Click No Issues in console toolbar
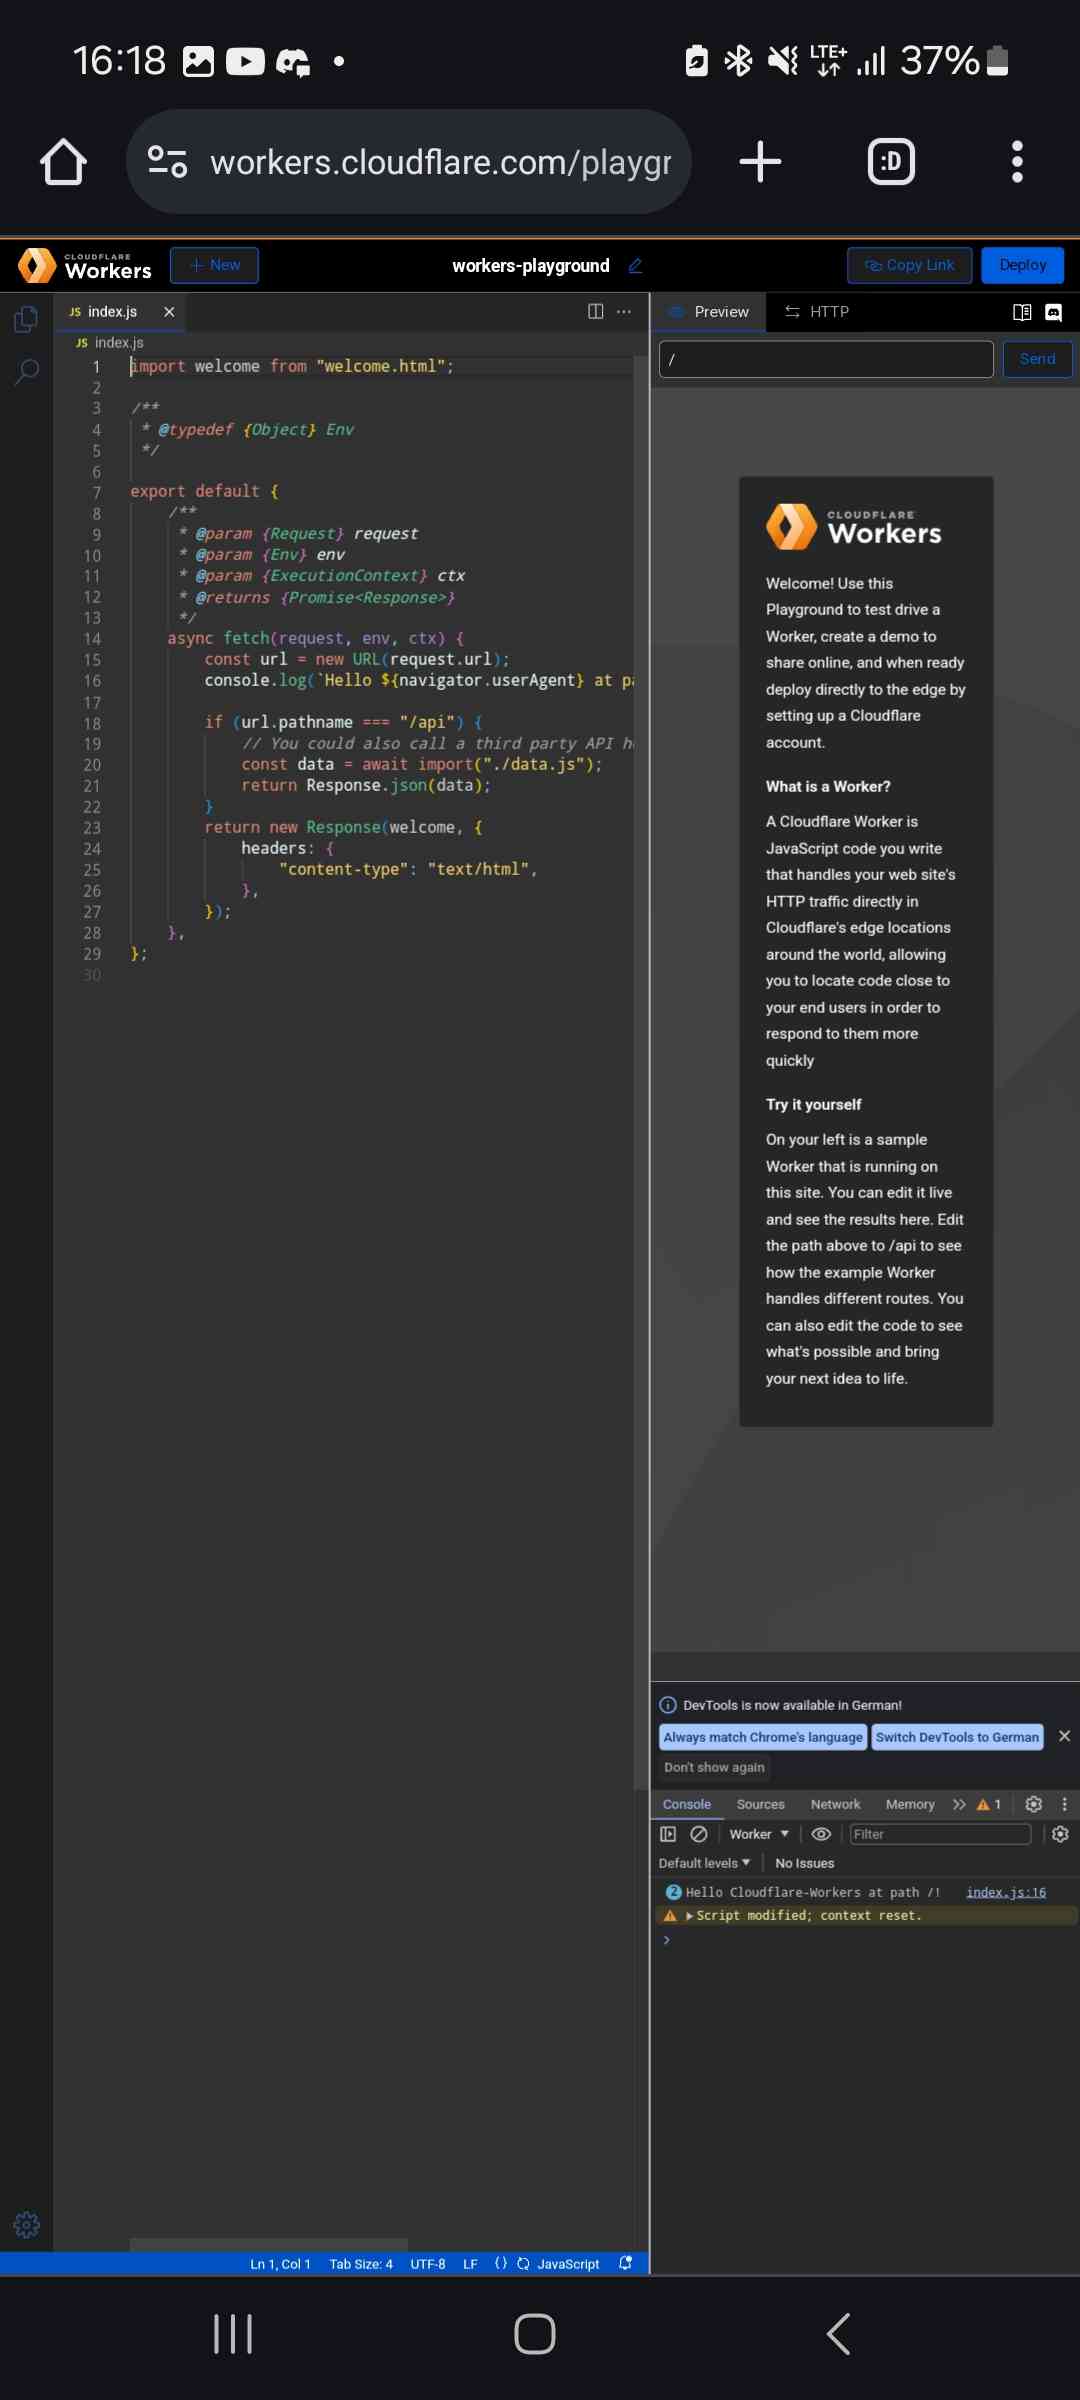This screenshot has width=1080, height=2400. [x=804, y=1863]
